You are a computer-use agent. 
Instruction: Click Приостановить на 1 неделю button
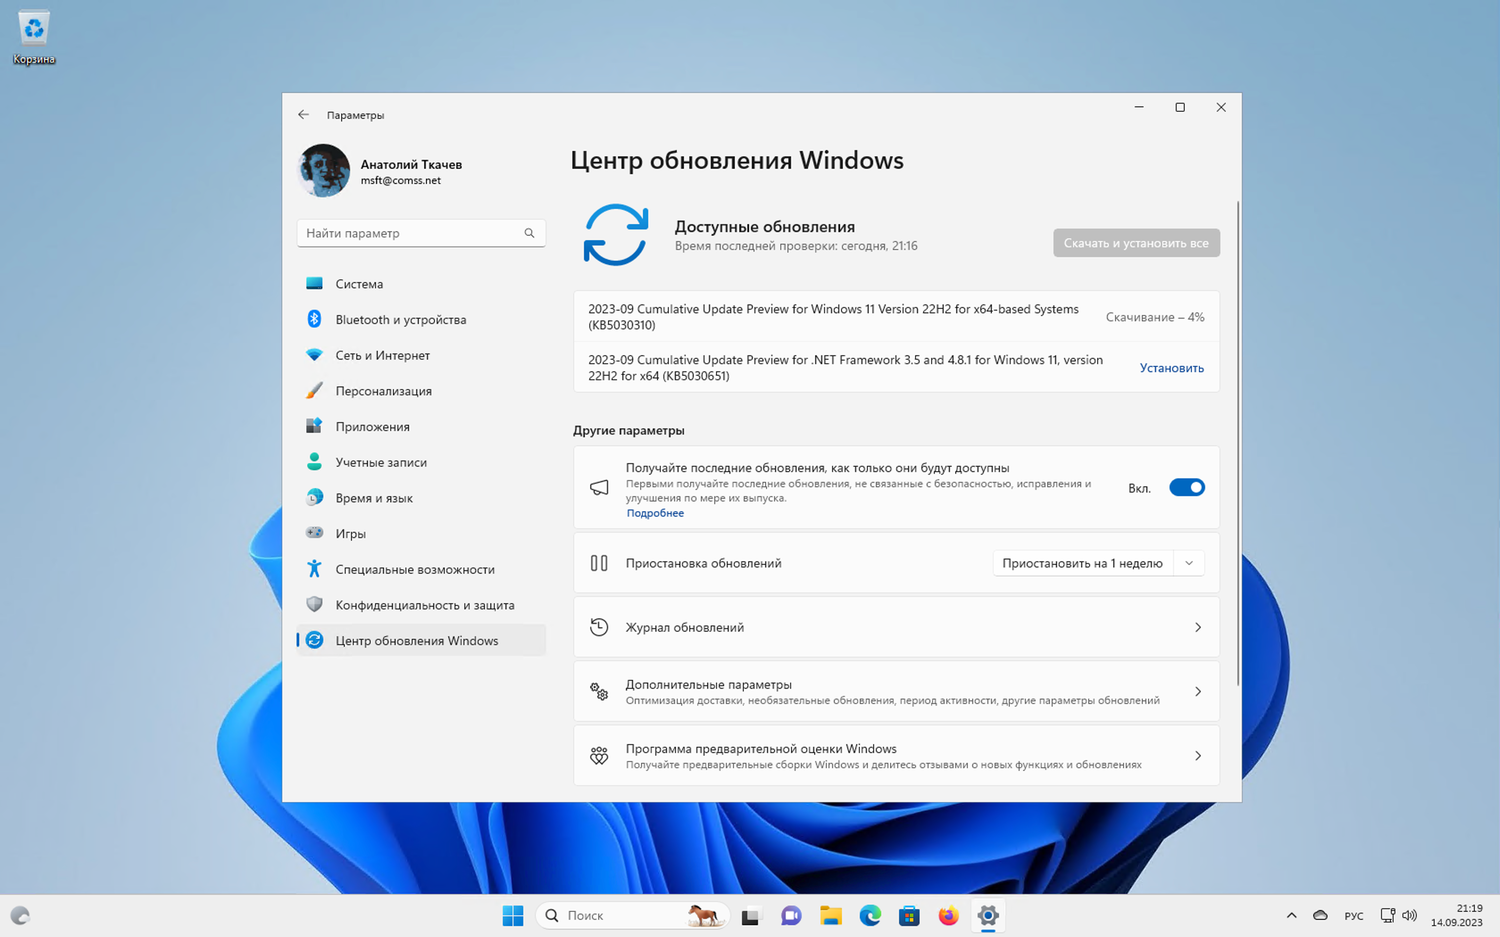coord(1082,563)
